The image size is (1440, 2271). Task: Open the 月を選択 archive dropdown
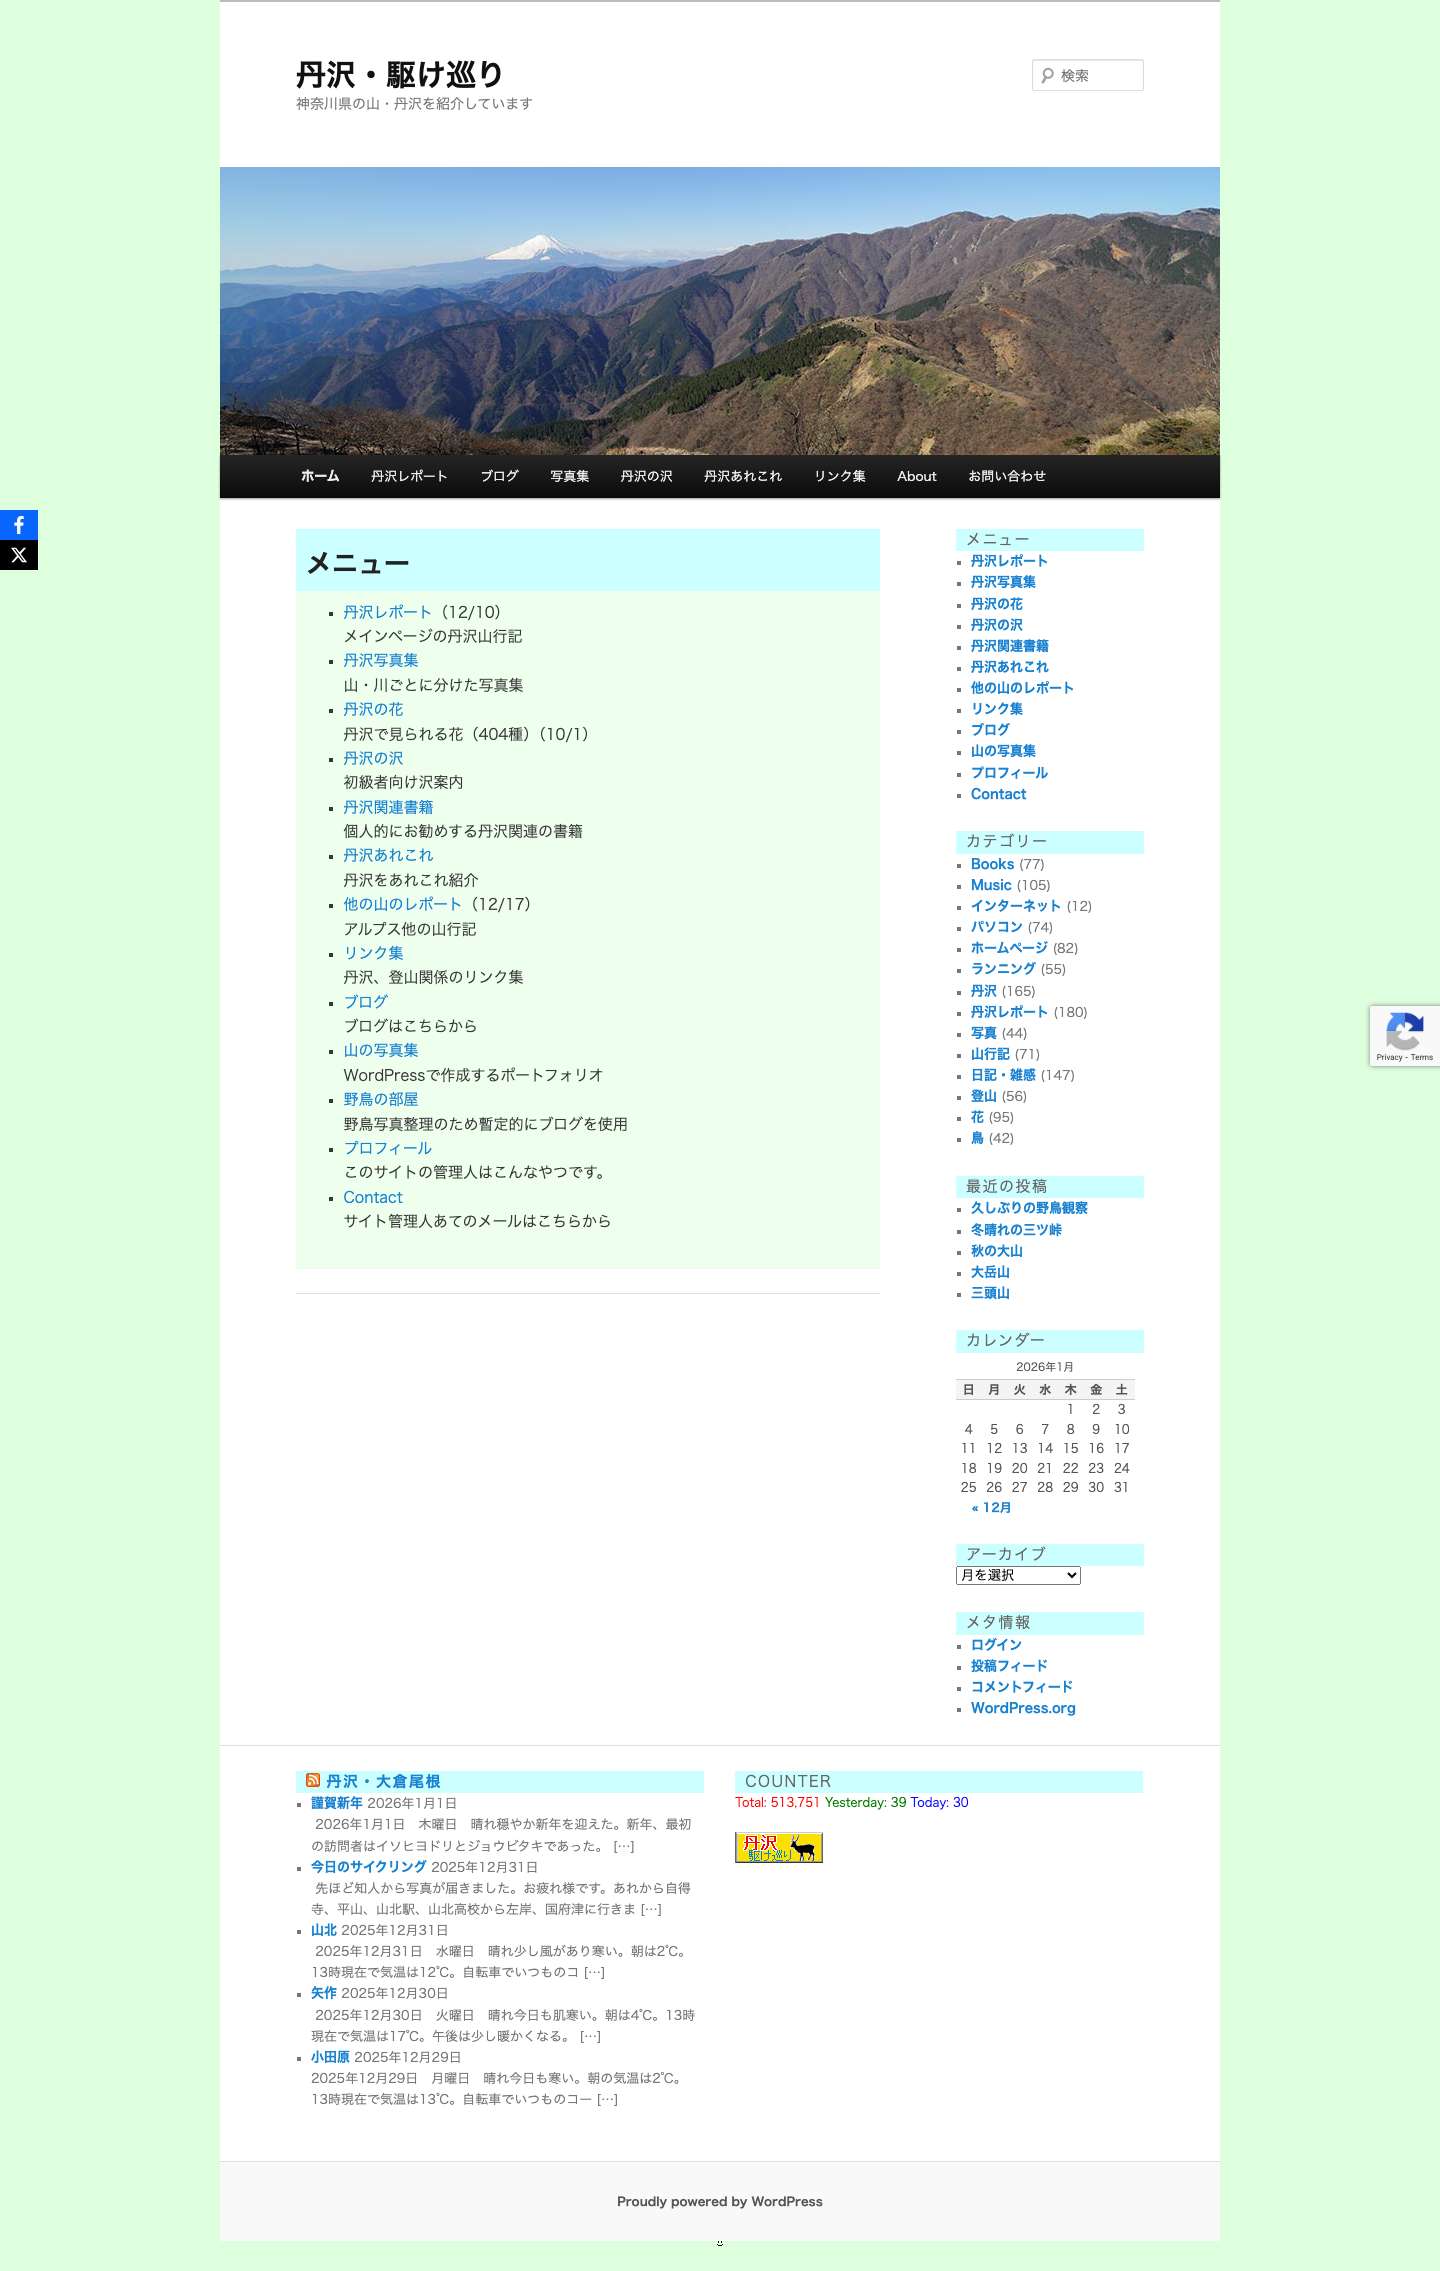pos(1018,1575)
